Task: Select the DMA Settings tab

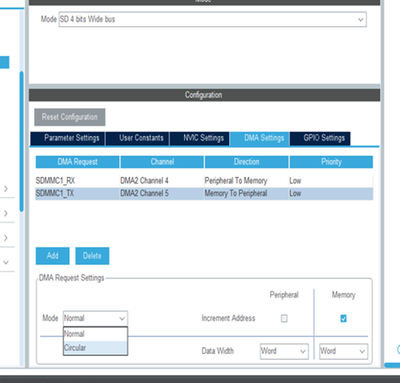Action: pos(260,138)
